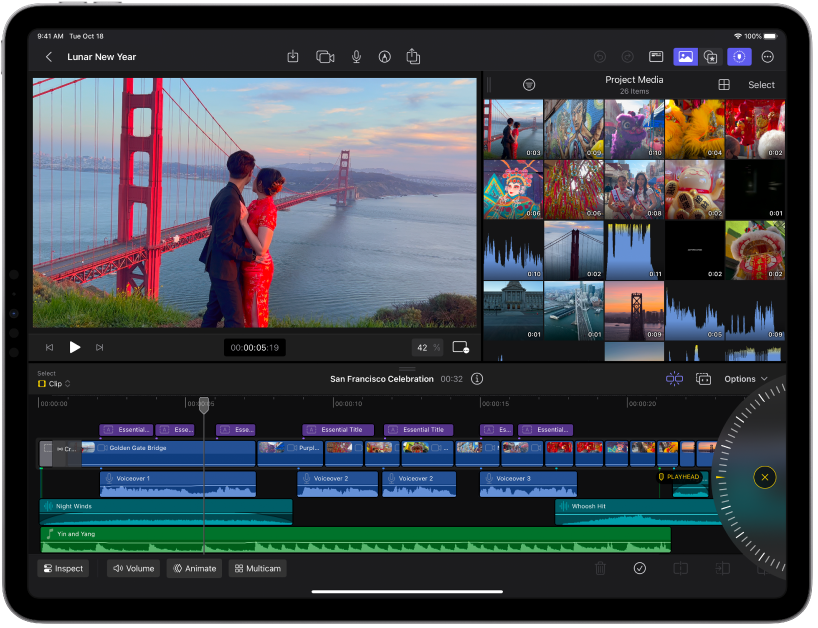Delete selected clip with the trash icon
The height and width of the screenshot is (628, 818).
coord(601,568)
